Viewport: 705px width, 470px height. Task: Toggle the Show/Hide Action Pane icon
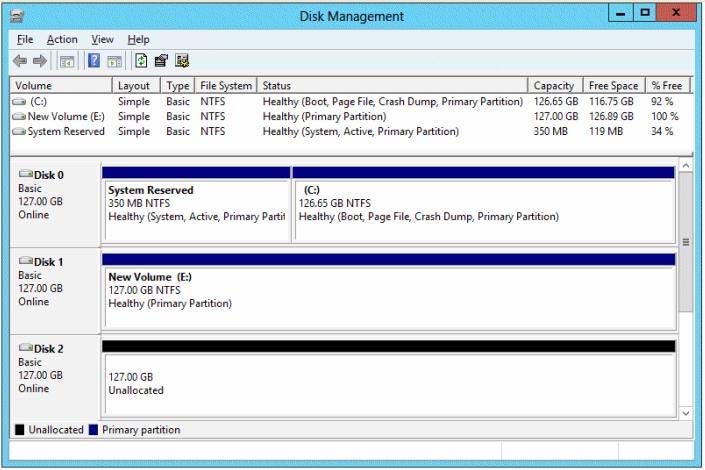pyautogui.click(x=115, y=61)
